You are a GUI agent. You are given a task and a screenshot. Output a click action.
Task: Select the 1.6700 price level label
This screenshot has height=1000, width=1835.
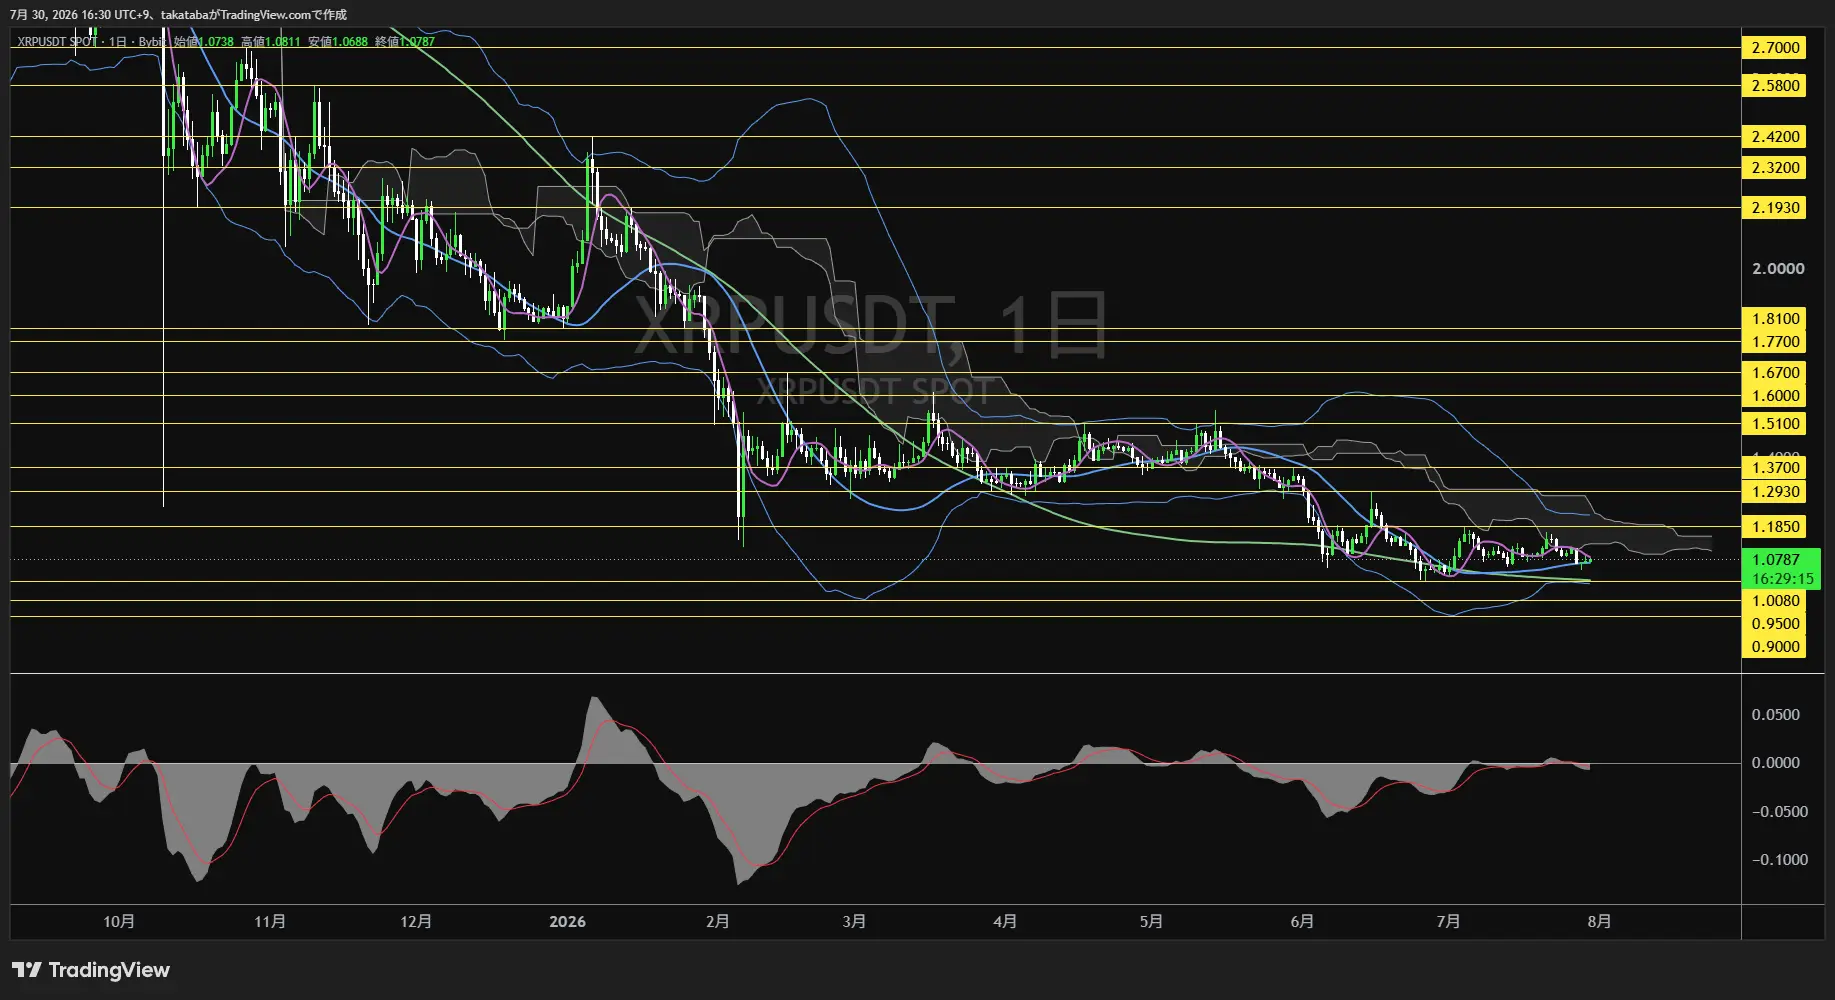click(1775, 372)
